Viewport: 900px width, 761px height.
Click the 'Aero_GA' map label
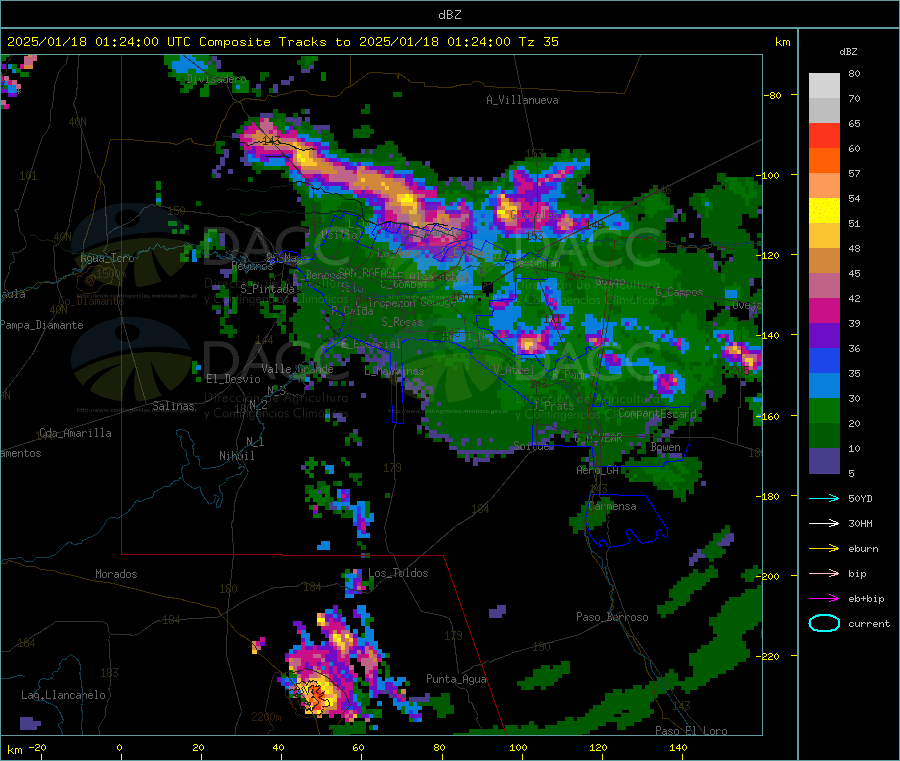pos(598,470)
